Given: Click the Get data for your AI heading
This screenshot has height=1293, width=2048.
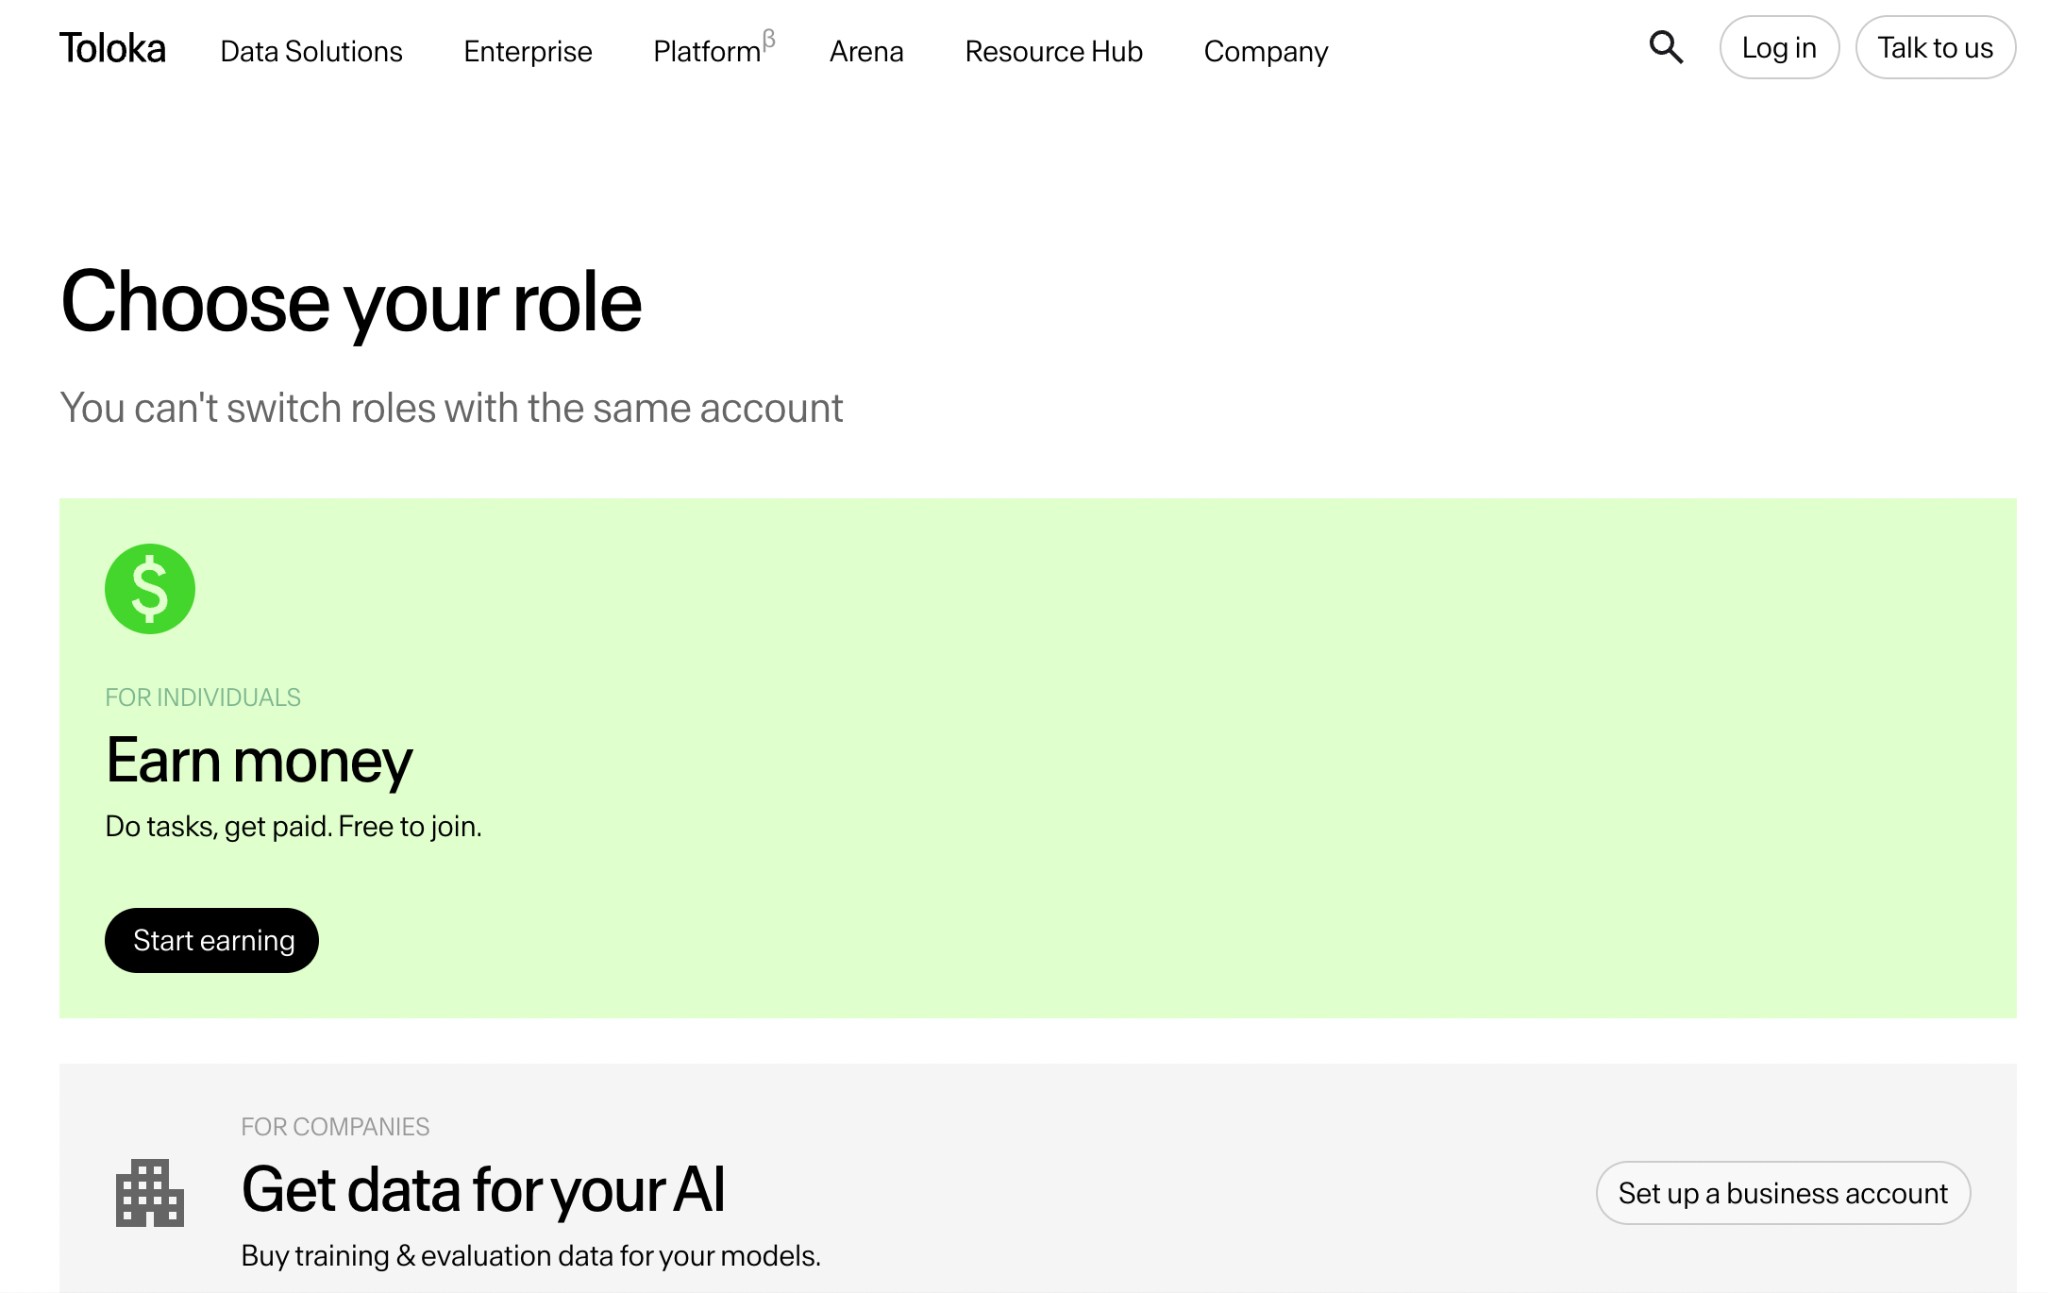Looking at the screenshot, I should click(x=483, y=1190).
